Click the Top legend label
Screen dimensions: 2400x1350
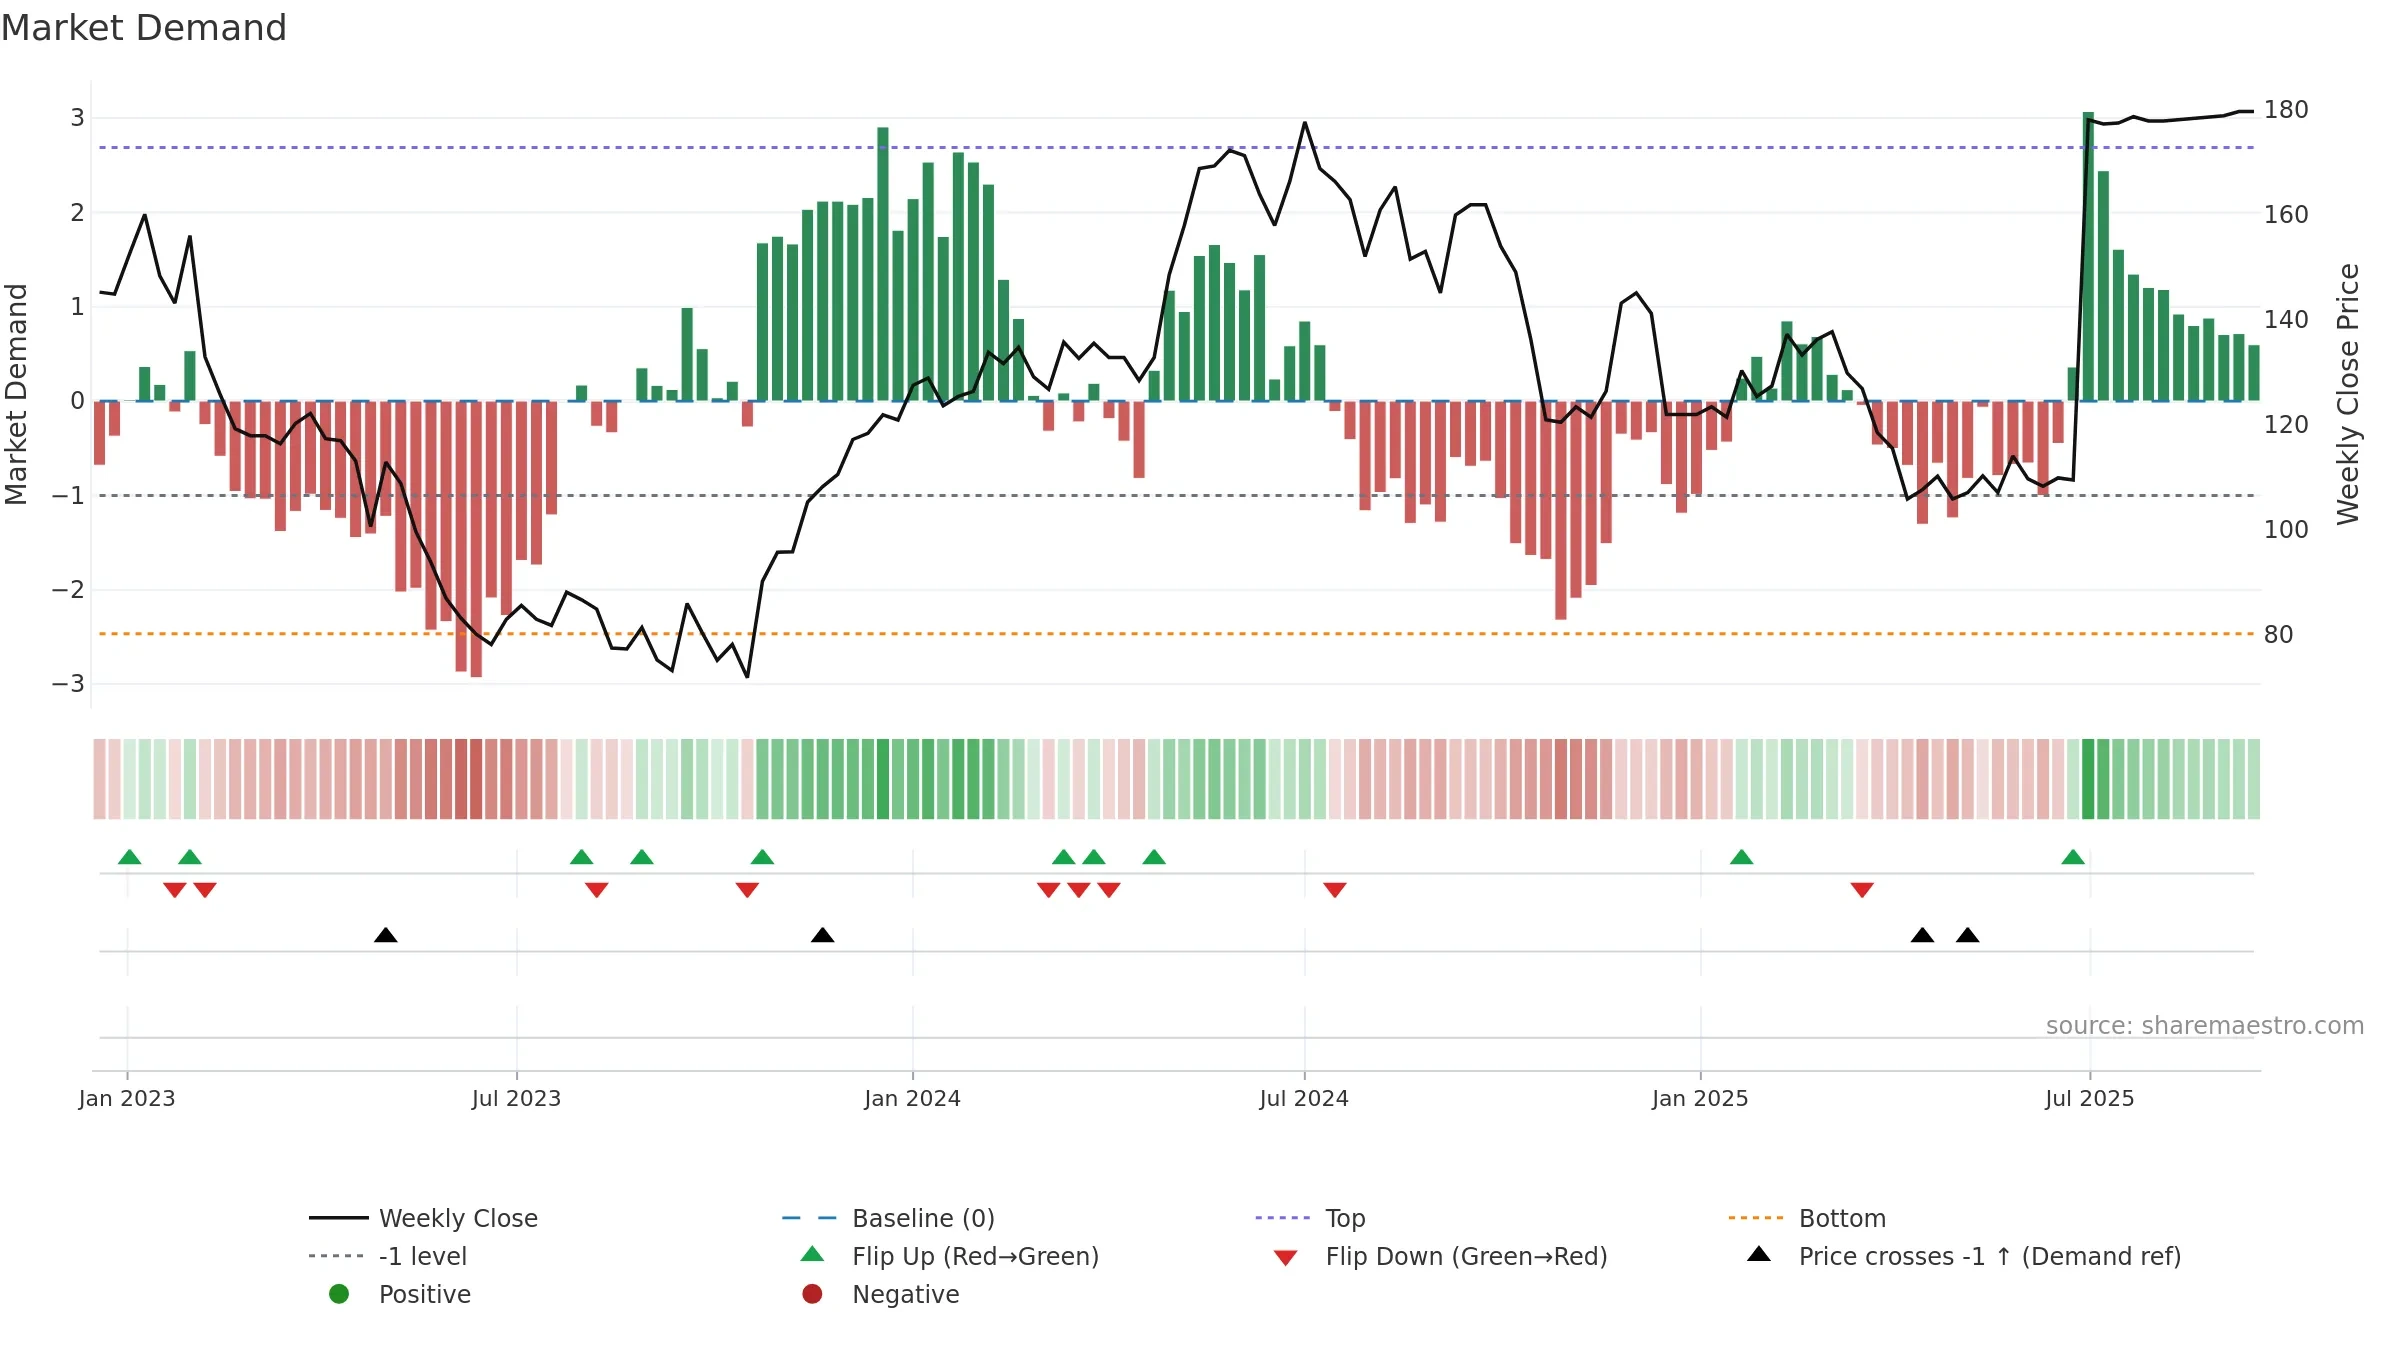1345,1218
